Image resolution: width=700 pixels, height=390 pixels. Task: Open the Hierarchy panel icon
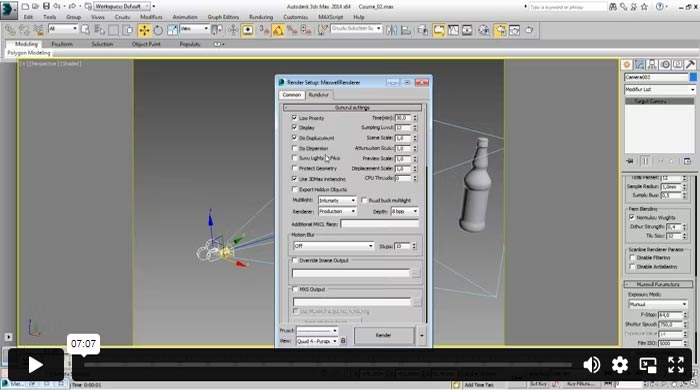[652, 65]
